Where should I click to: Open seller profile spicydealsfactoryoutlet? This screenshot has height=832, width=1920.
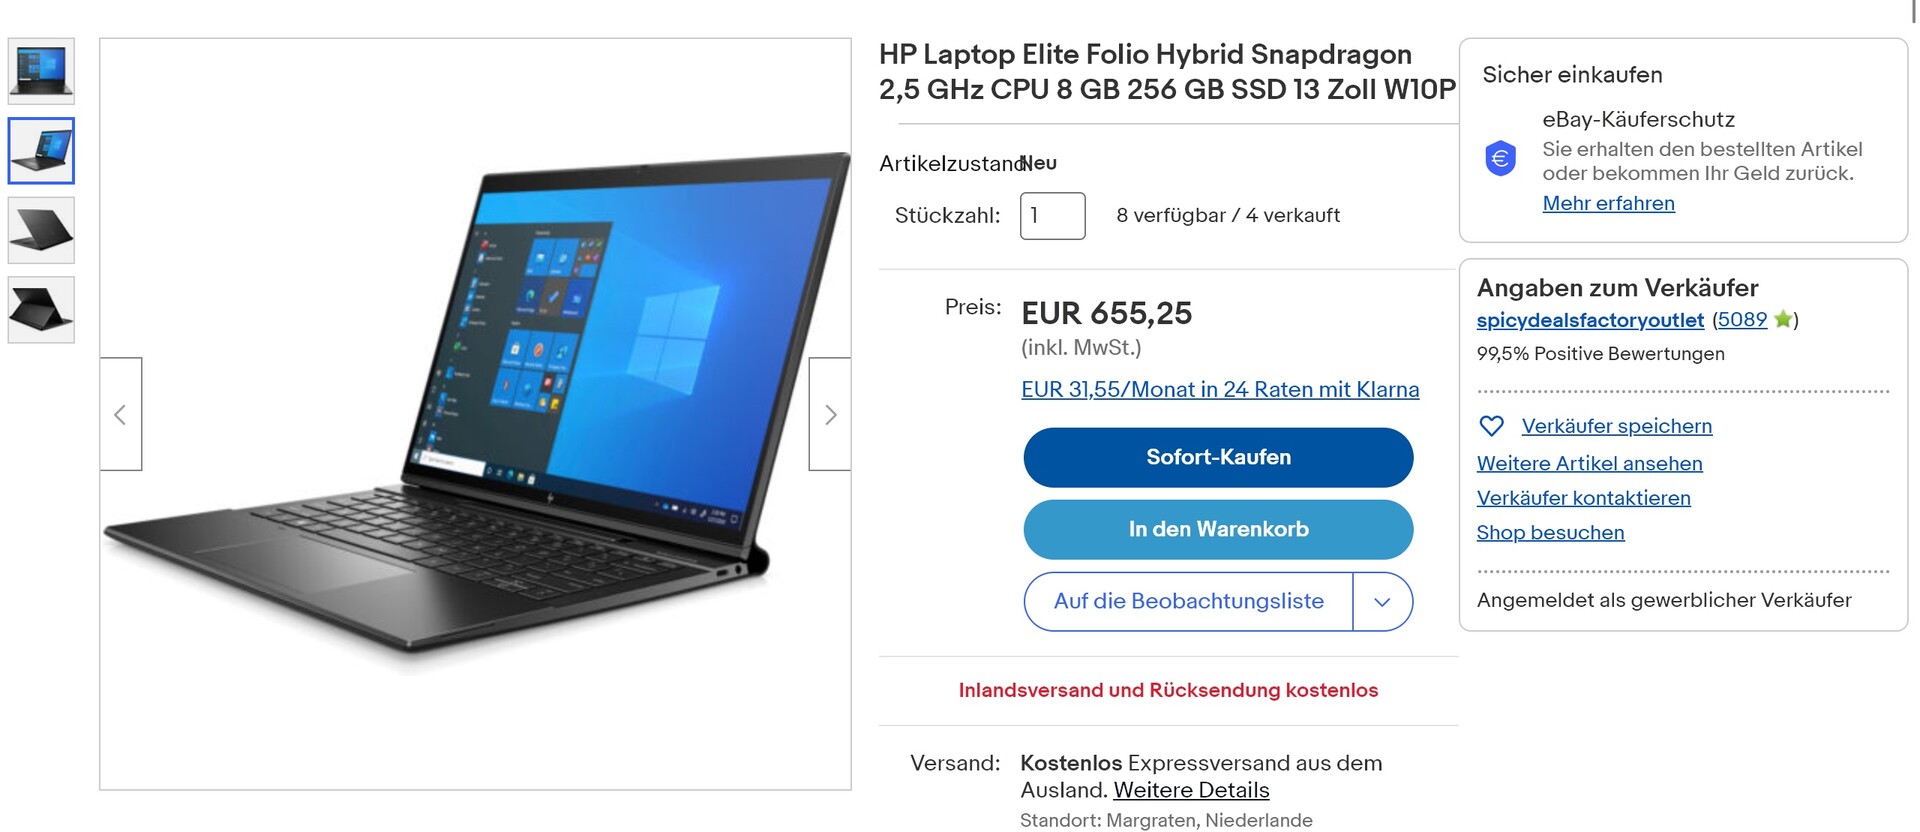click(1590, 320)
